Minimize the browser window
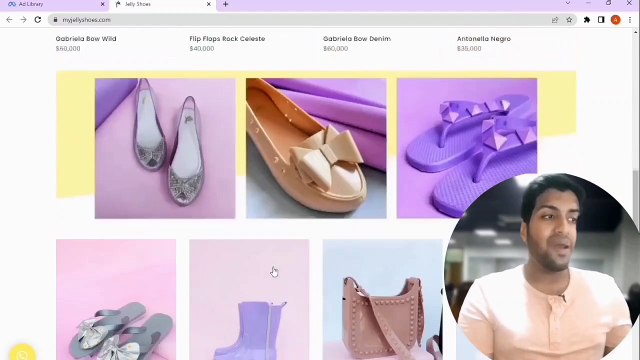 tap(588, 3)
